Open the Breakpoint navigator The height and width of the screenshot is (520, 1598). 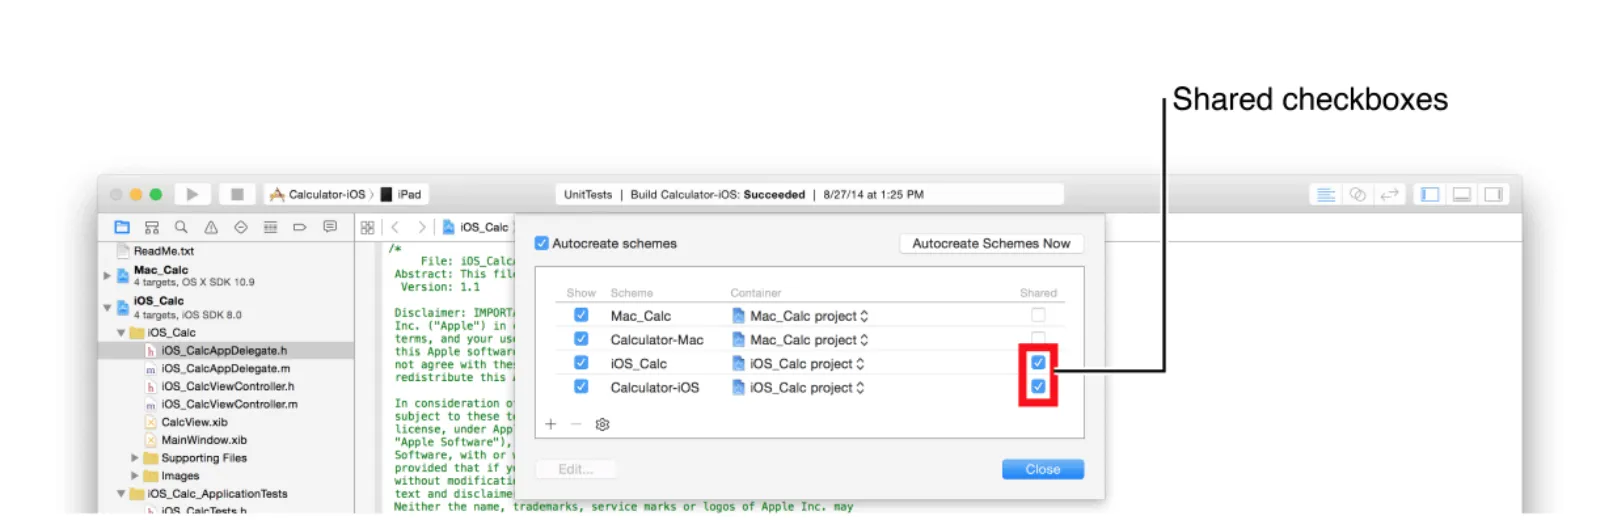299,227
